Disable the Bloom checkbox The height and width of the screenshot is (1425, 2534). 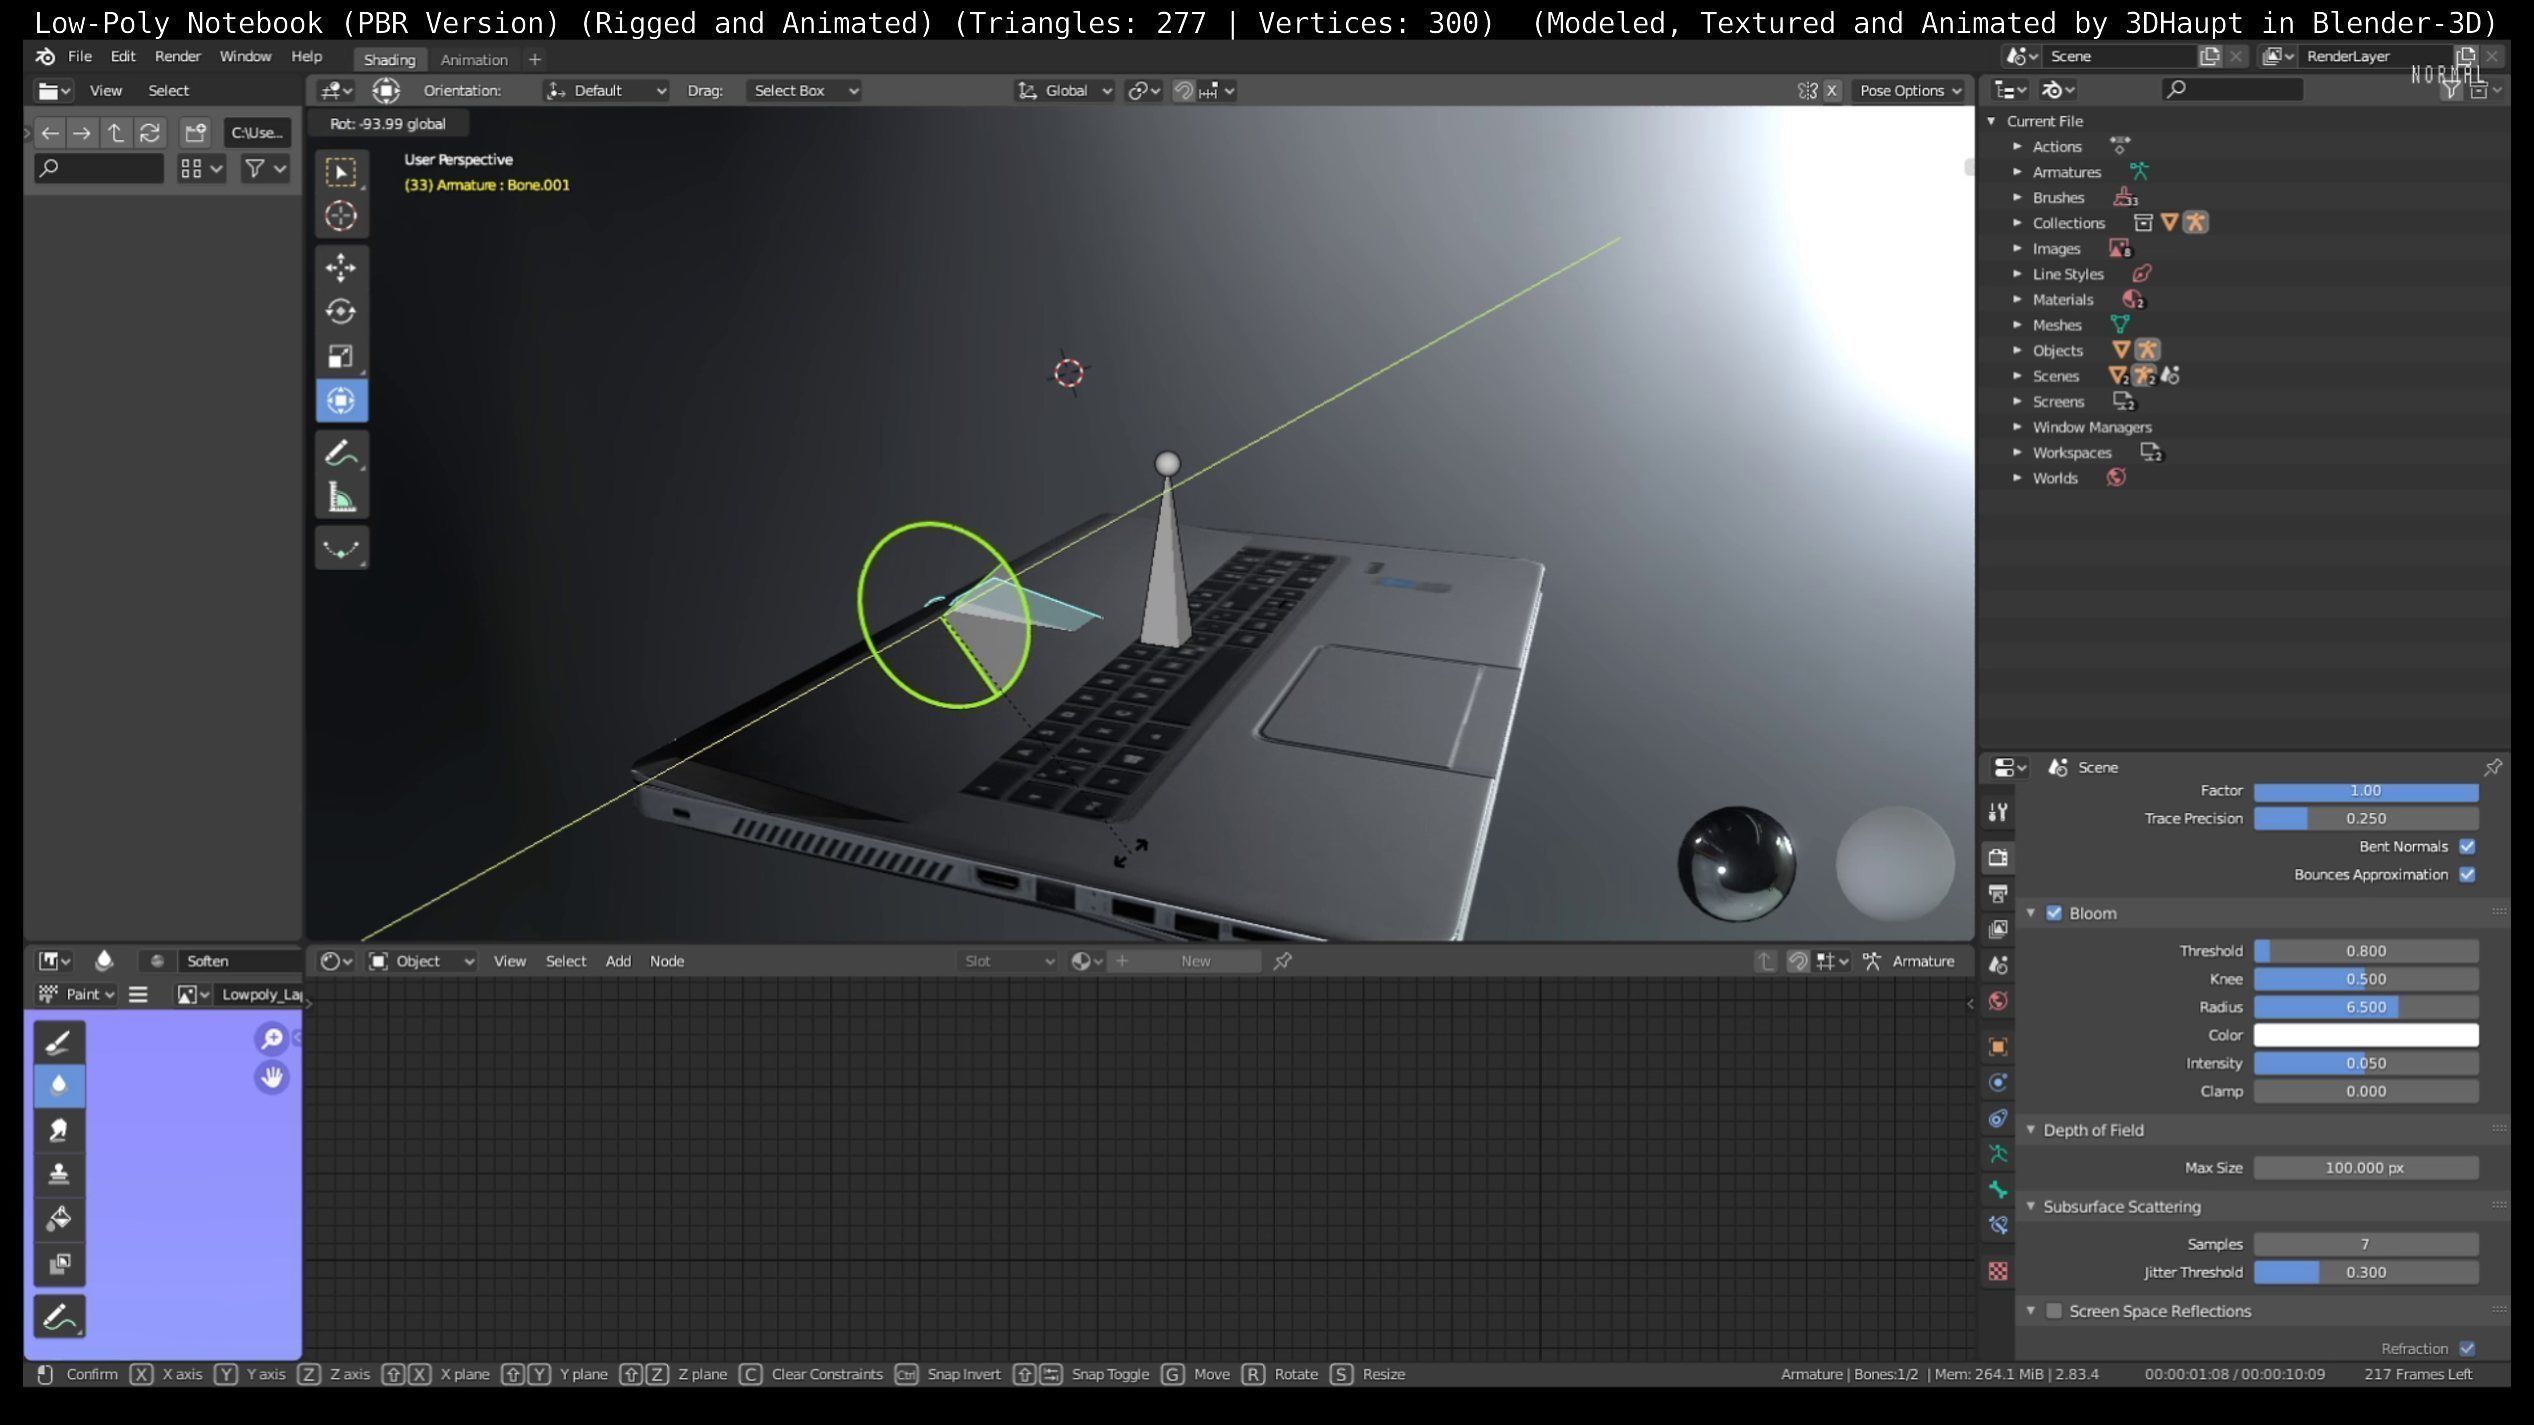coord(2054,913)
